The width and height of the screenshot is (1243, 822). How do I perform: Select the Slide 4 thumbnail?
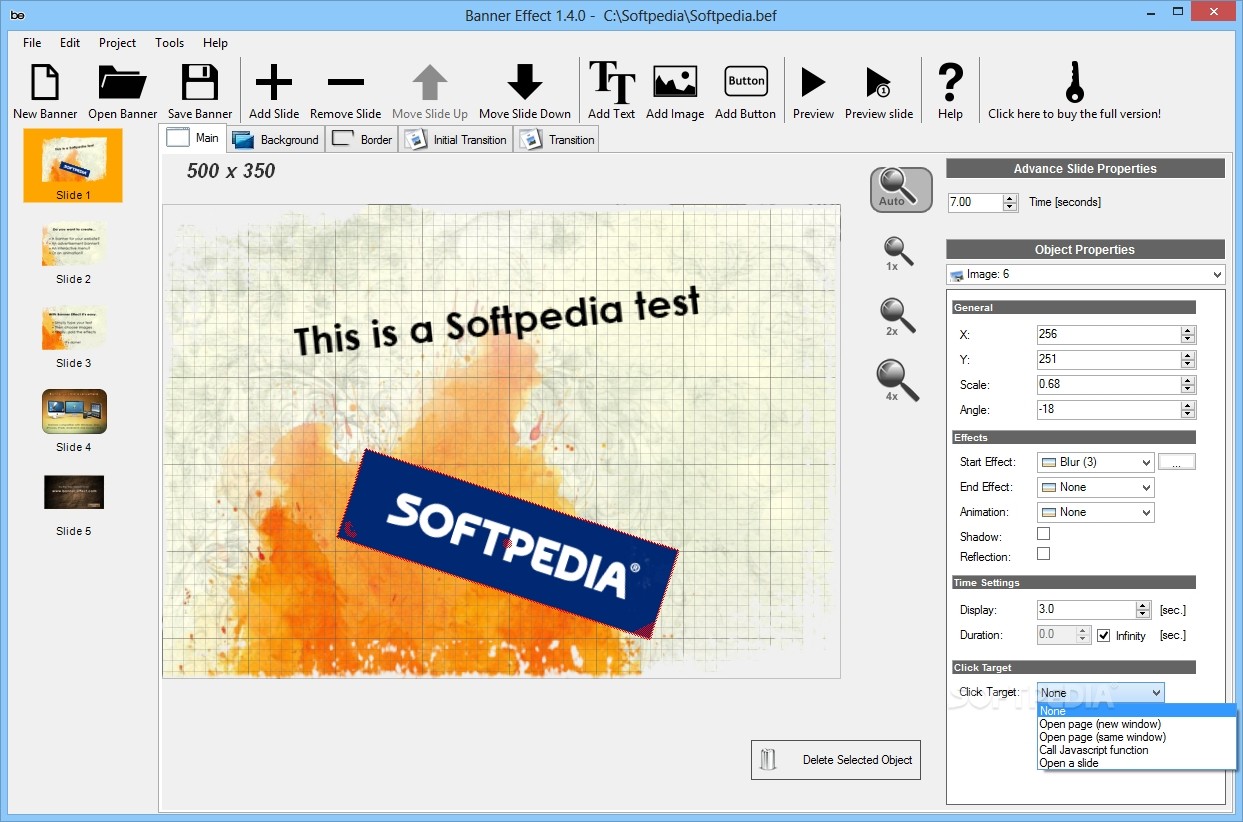74,412
